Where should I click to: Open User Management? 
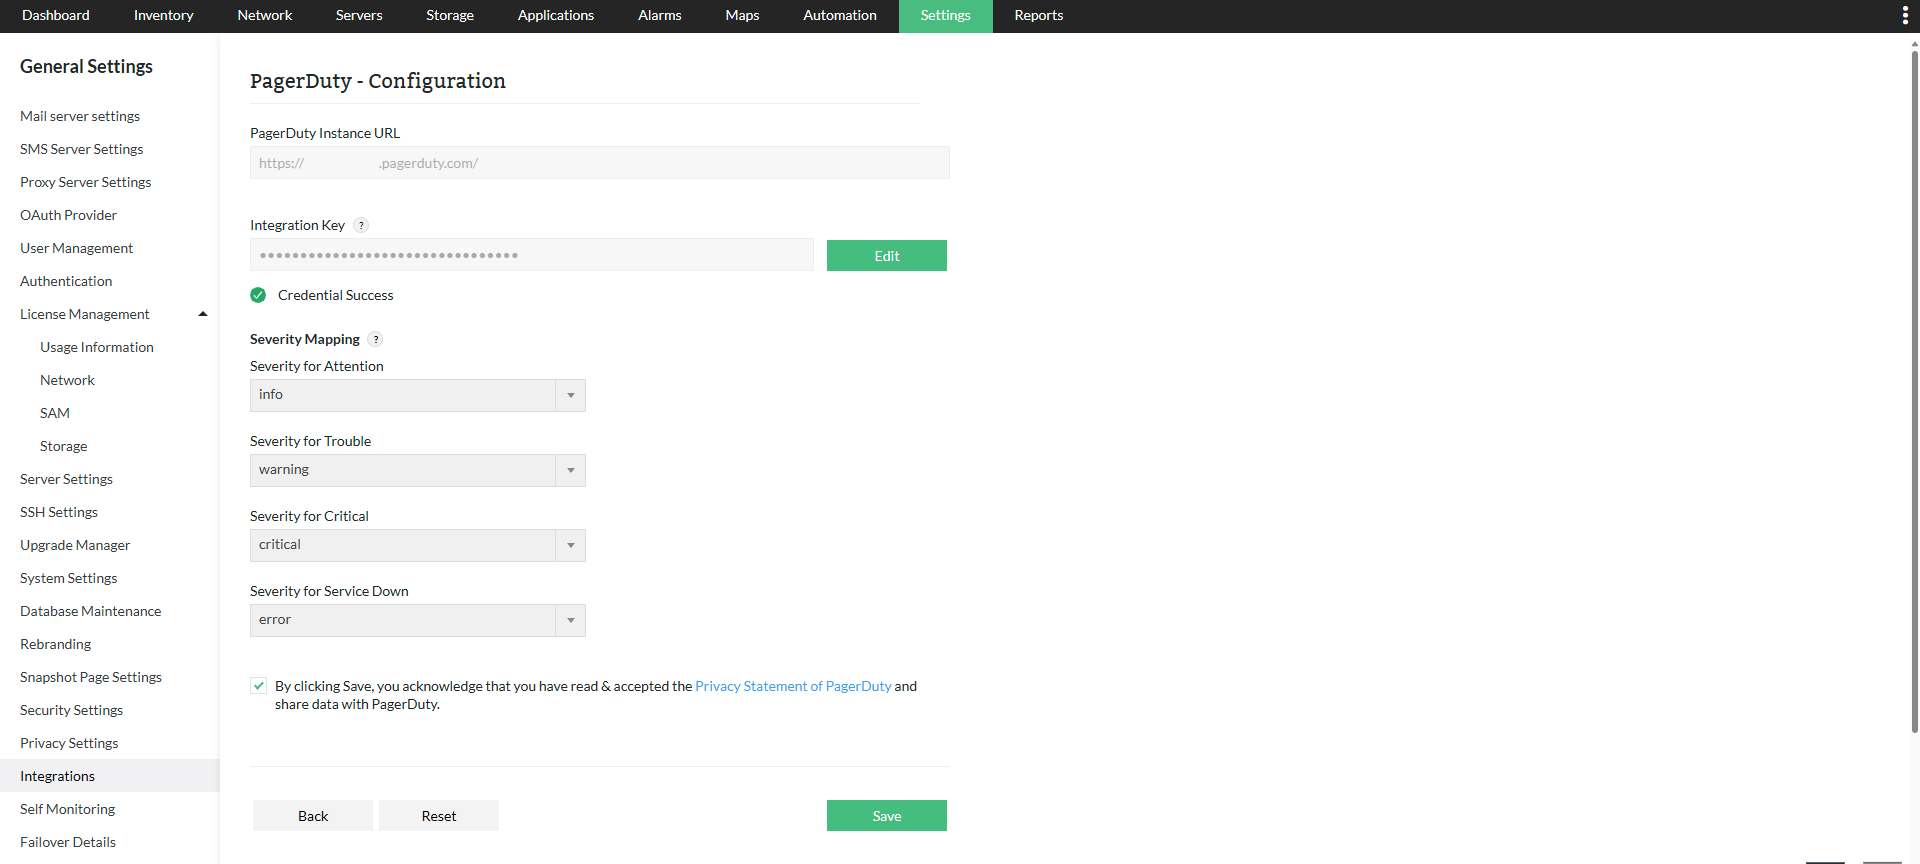[77, 248]
